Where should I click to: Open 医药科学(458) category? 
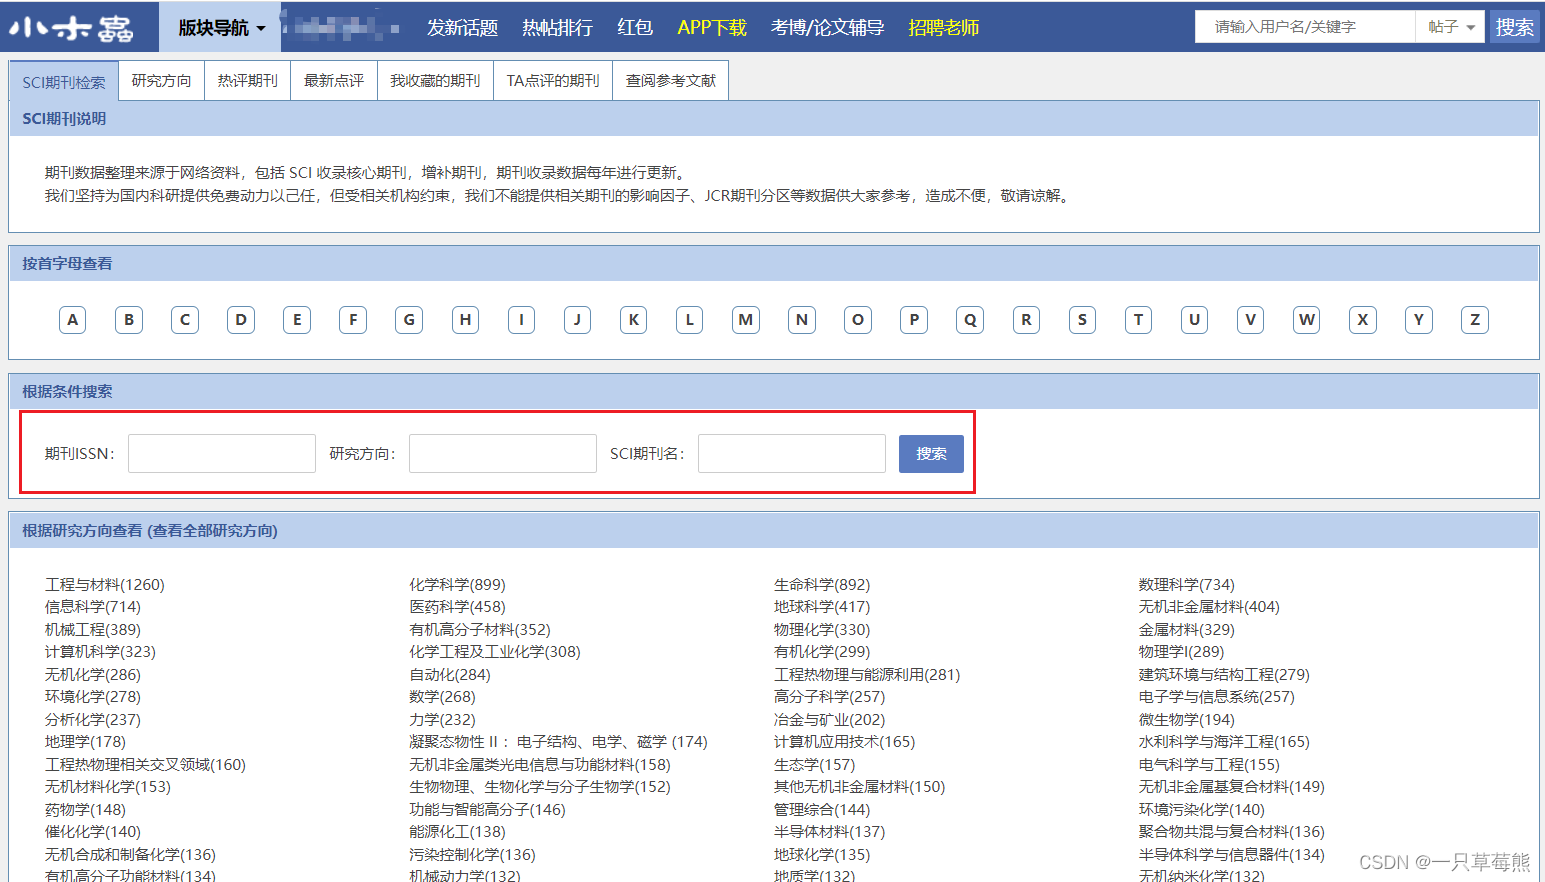457,607
